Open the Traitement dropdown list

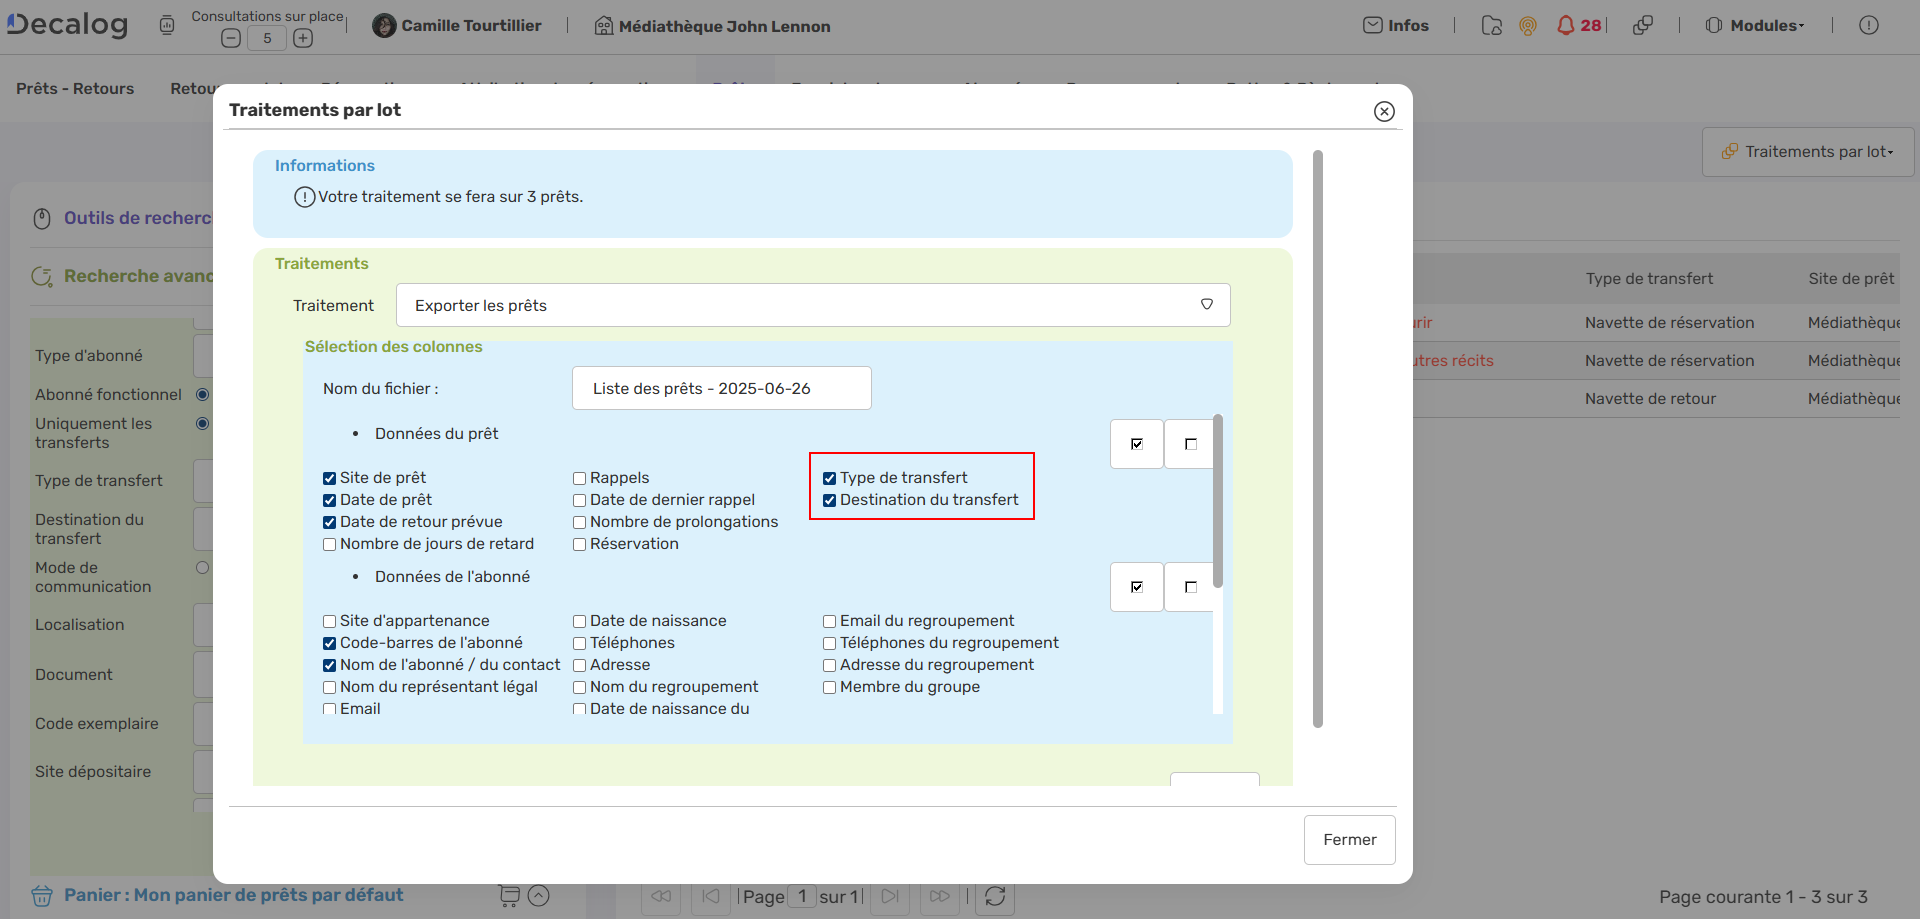(812, 305)
